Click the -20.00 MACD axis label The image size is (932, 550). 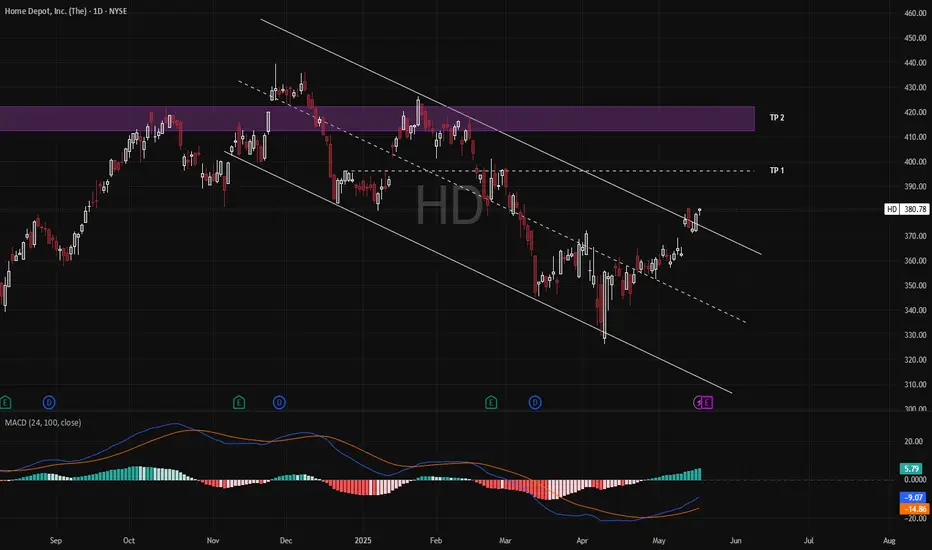click(x=914, y=518)
